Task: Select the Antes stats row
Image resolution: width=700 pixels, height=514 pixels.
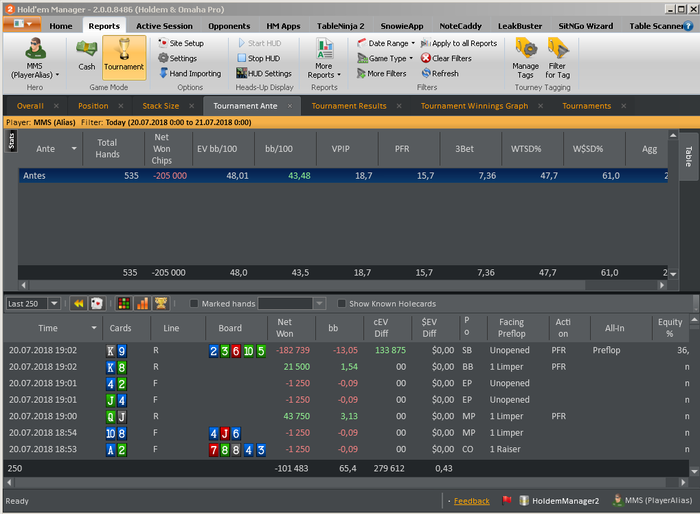Action: pyautogui.click(x=343, y=176)
